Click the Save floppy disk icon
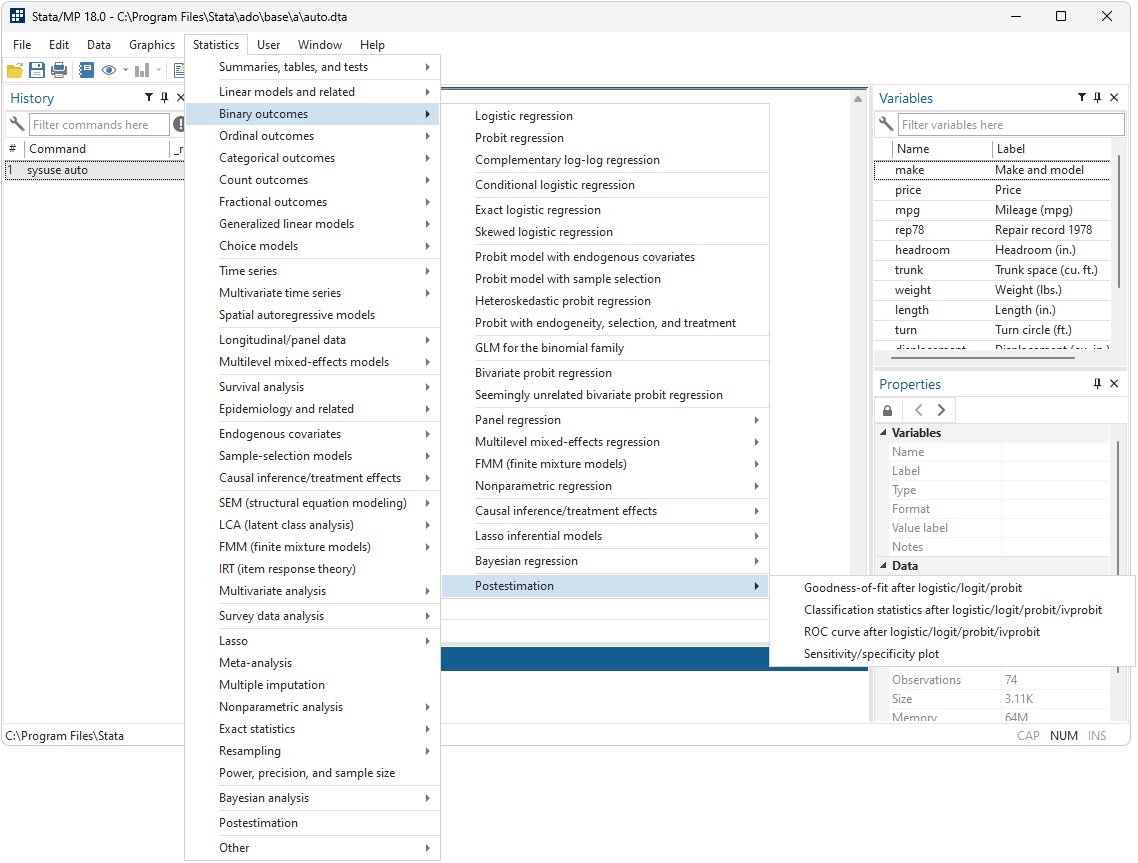The width and height of the screenshot is (1138, 863). [37, 70]
